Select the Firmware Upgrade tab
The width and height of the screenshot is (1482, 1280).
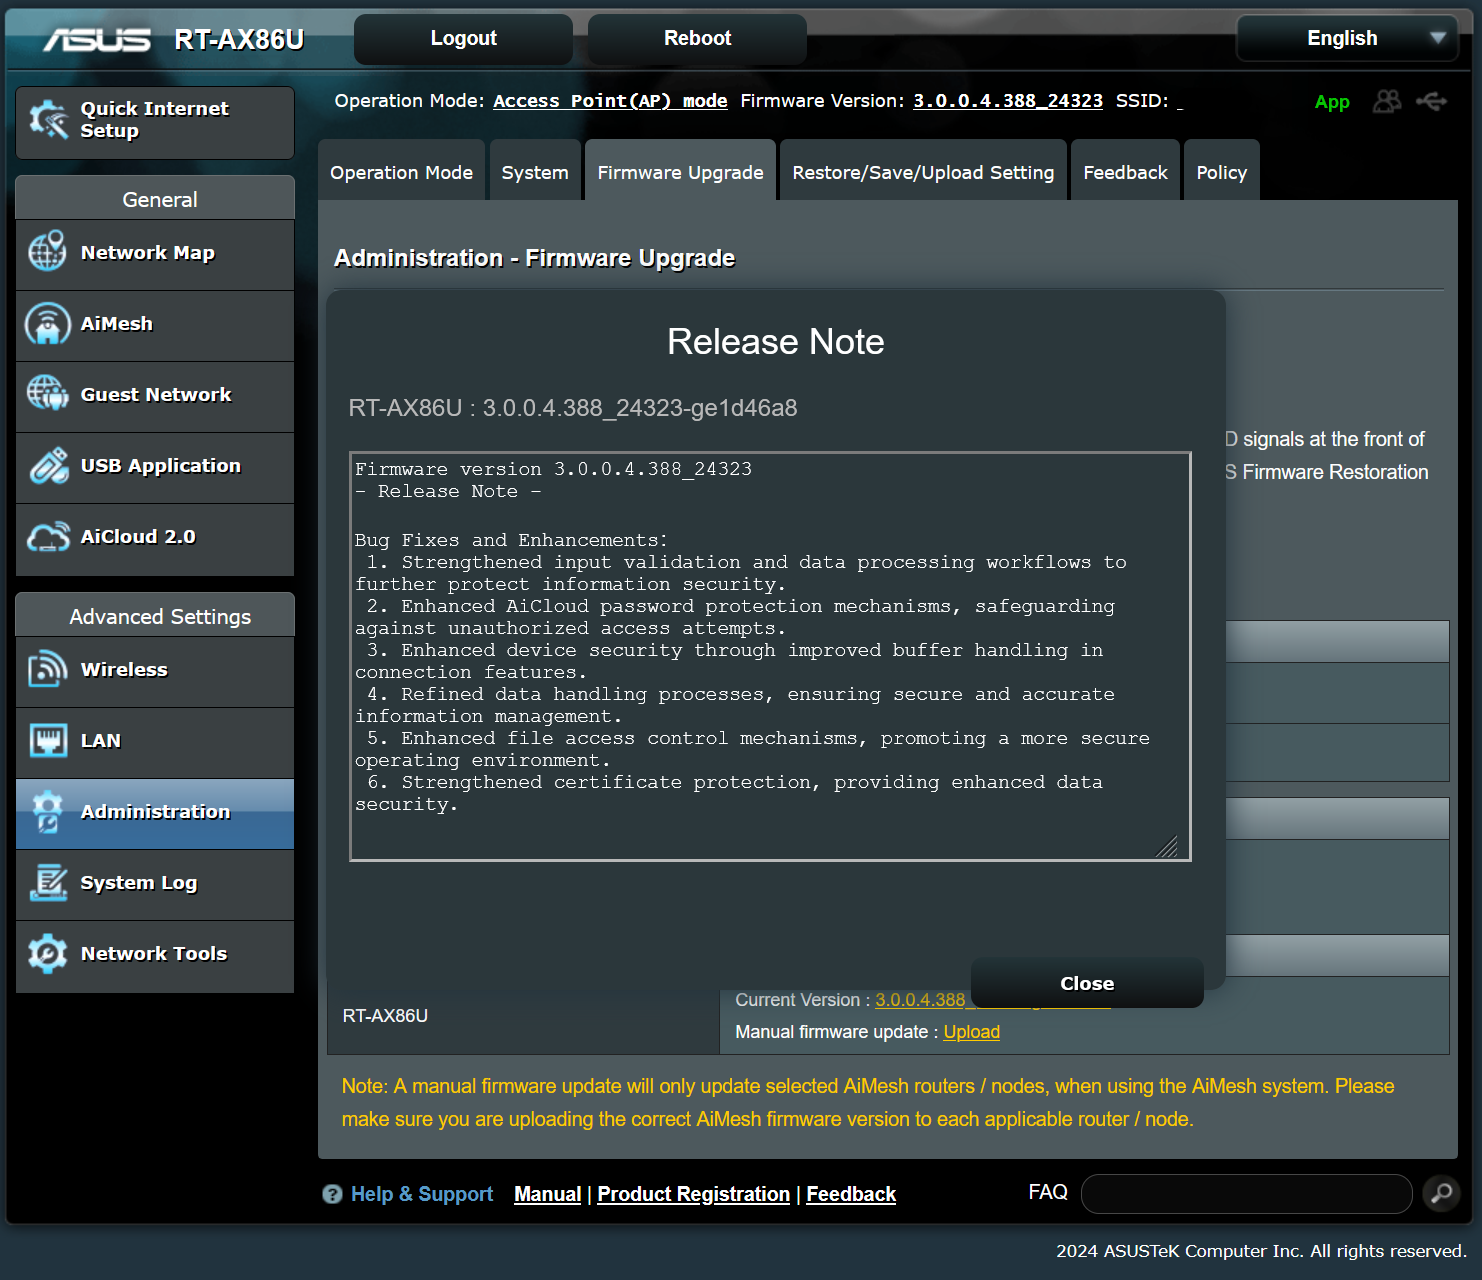tap(680, 172)
